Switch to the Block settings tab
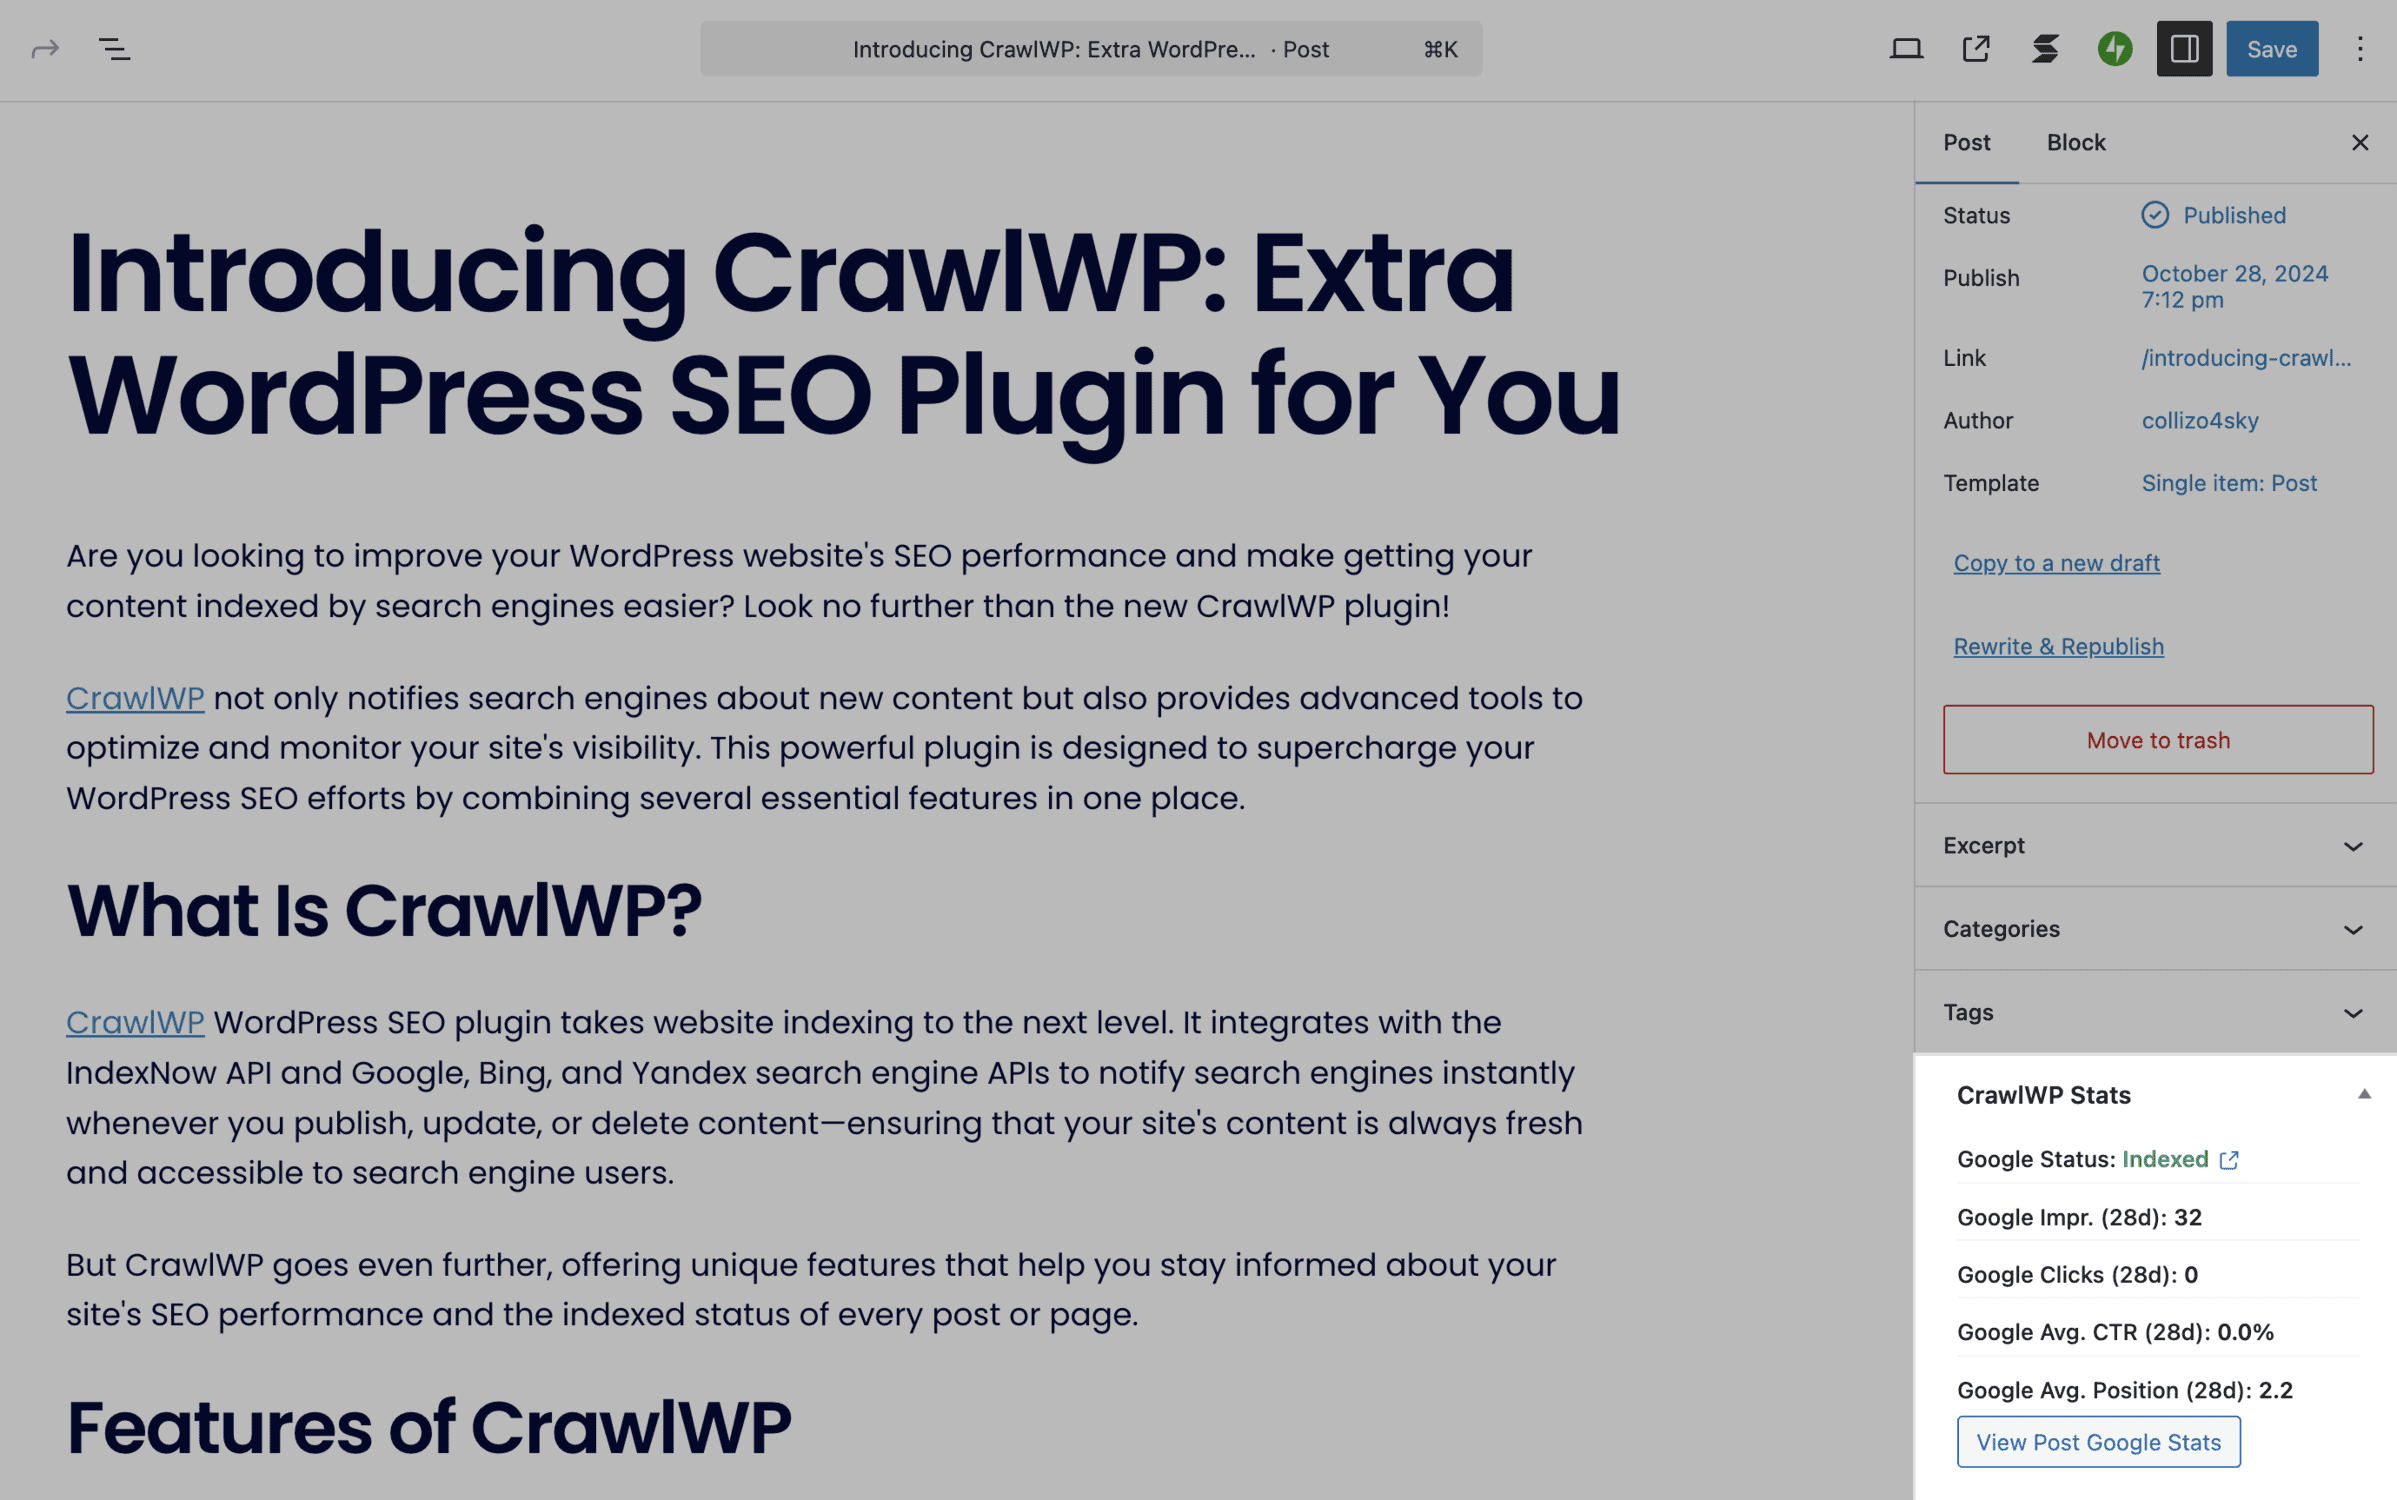Screen dimensions: 2397x1500 (x=2076, y=142)
